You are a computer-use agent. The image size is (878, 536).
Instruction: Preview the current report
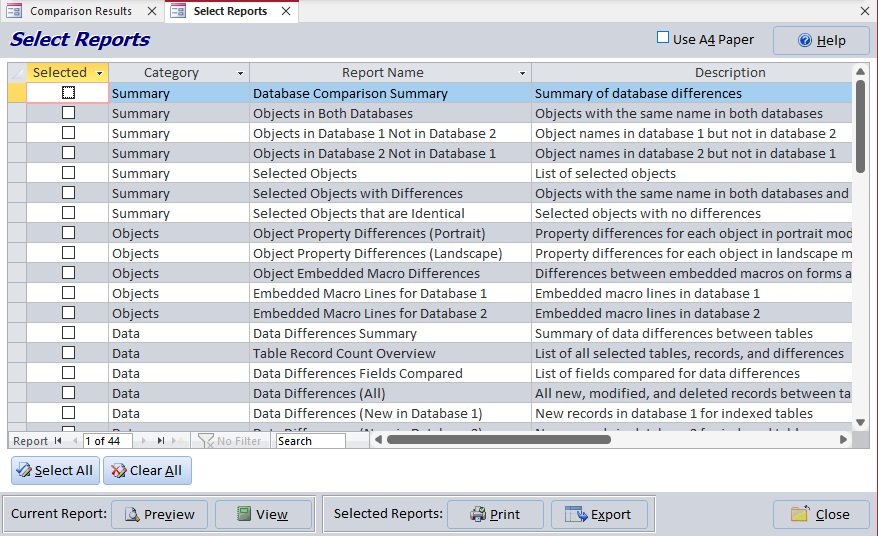(x=159, y=514)
